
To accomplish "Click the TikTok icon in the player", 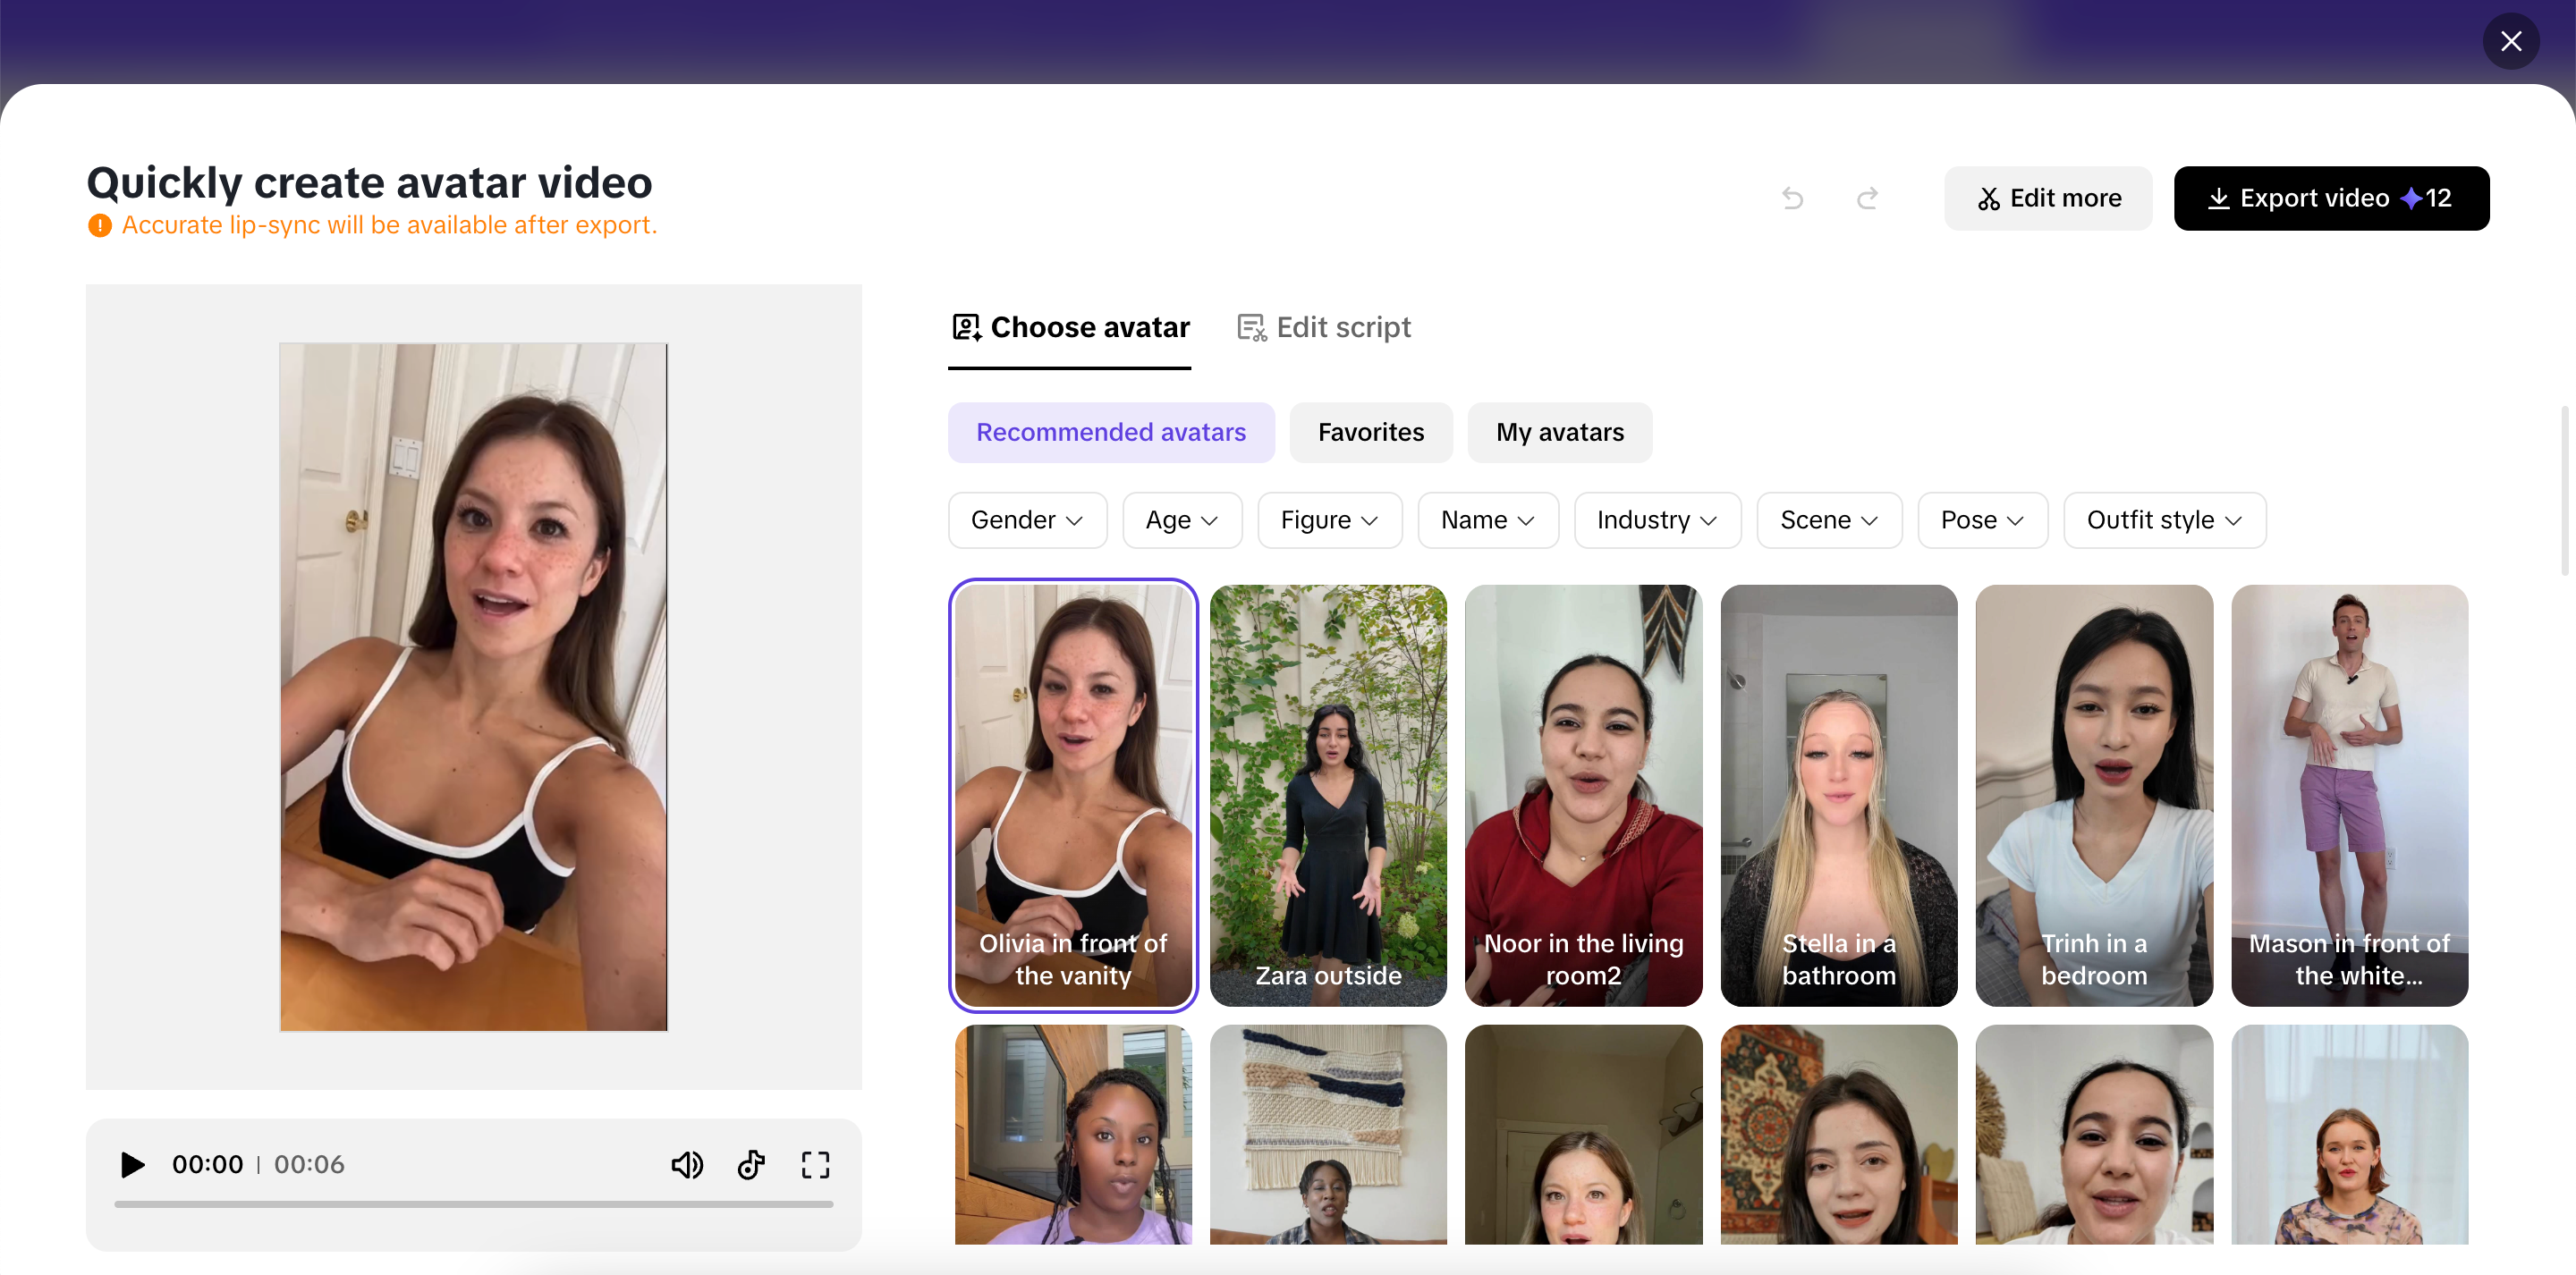I will tap(751, 1164).
